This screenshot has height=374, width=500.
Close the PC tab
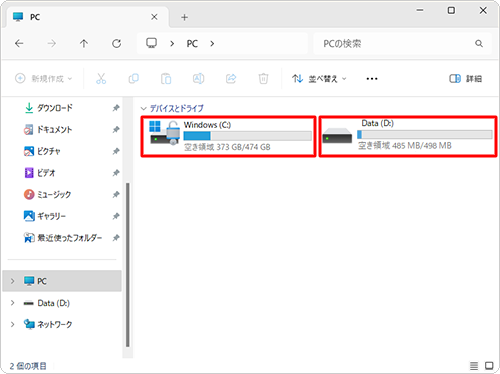coord(154,17)
